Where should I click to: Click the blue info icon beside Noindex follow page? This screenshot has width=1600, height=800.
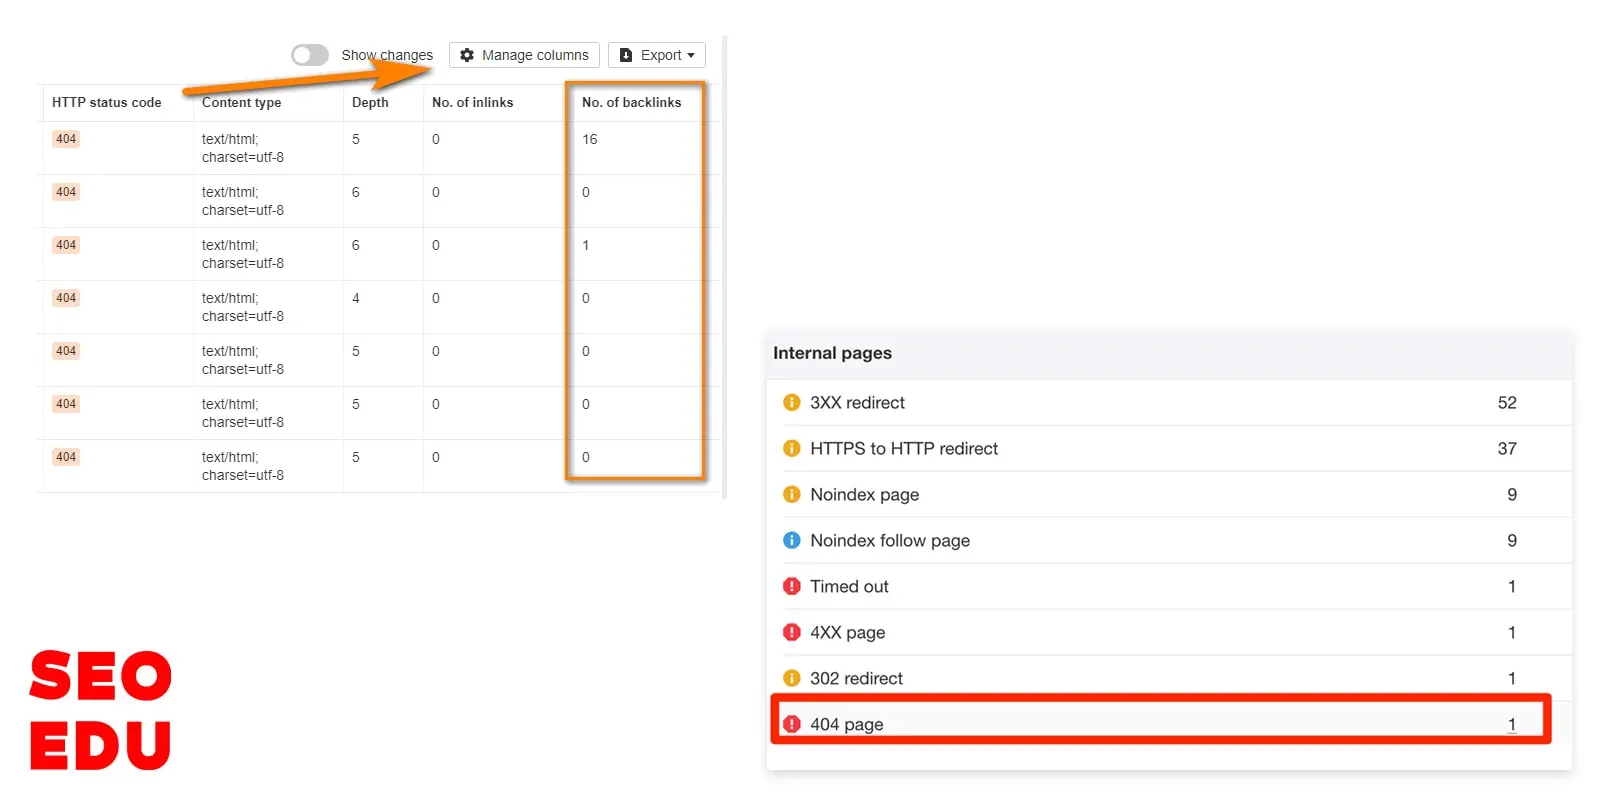point(792,541)
